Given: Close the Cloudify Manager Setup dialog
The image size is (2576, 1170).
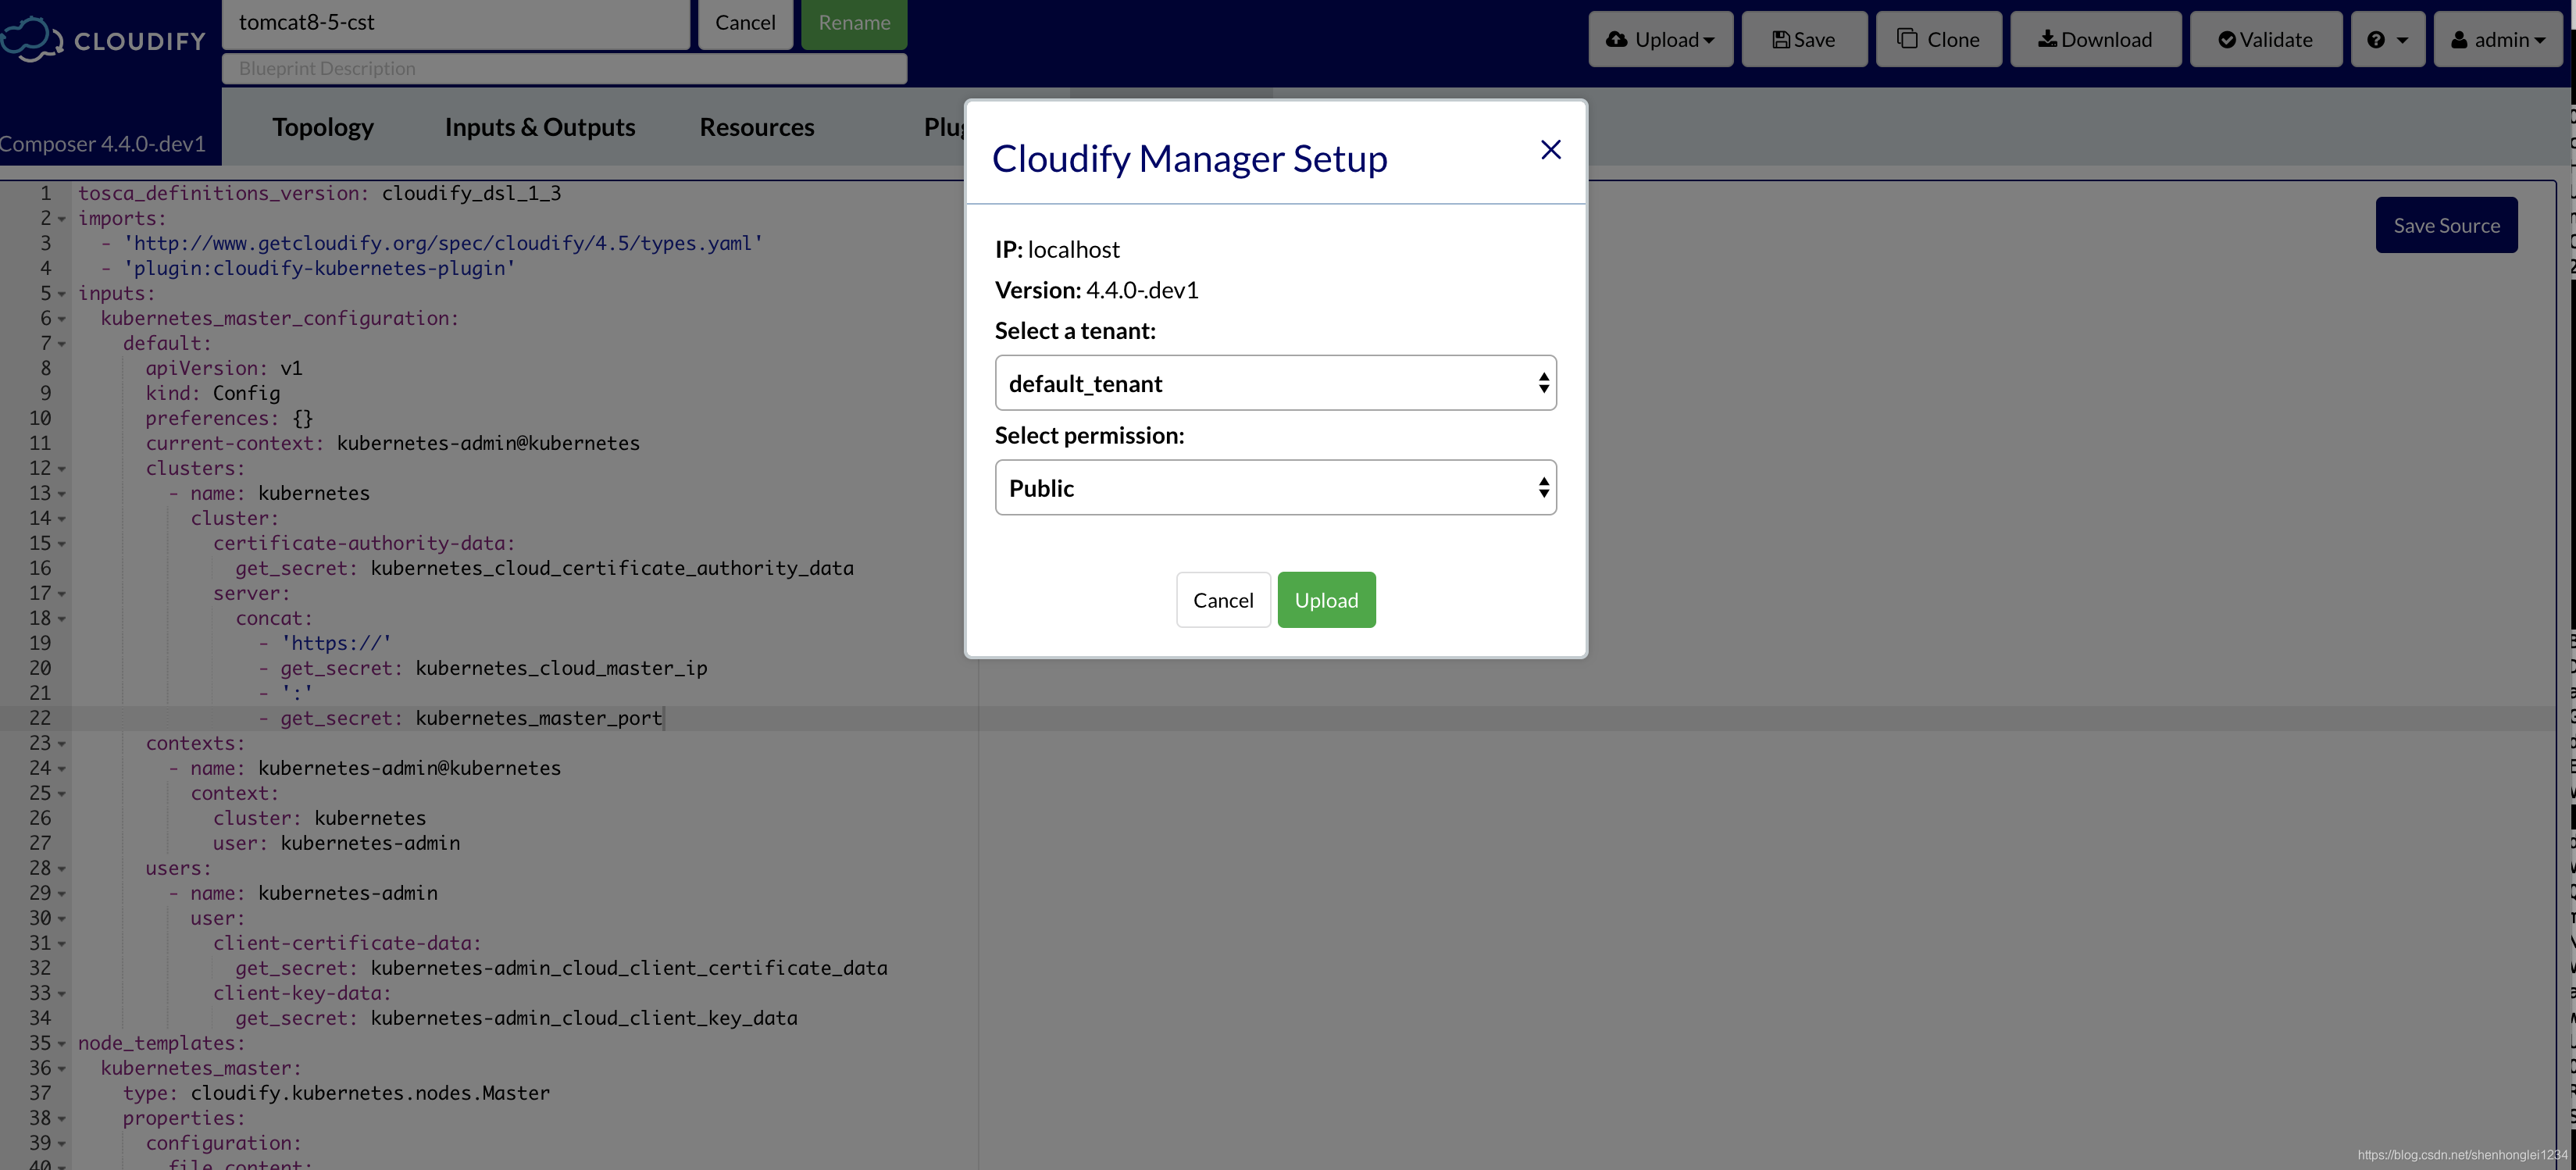Looking at the screenshot, I should click(1550, 150).
